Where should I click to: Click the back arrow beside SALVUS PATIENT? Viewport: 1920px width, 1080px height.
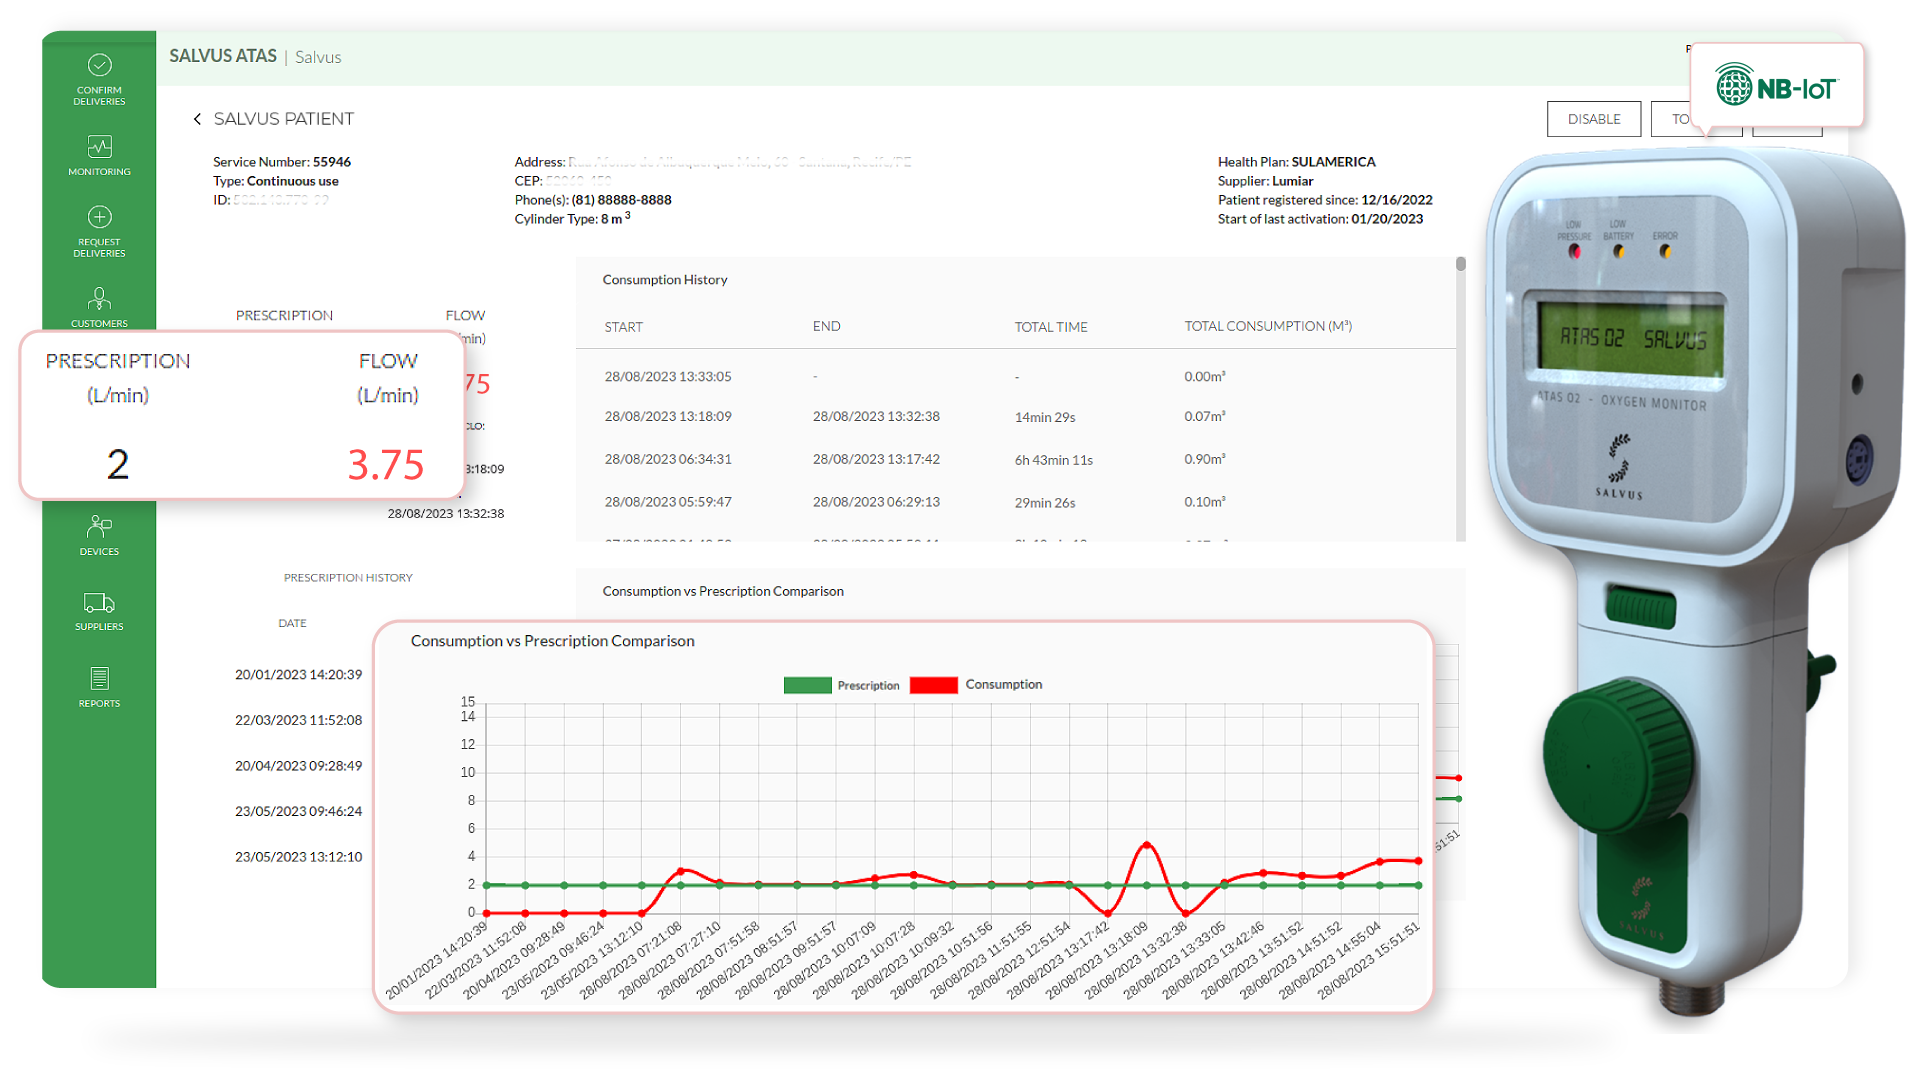pos(197,118)
